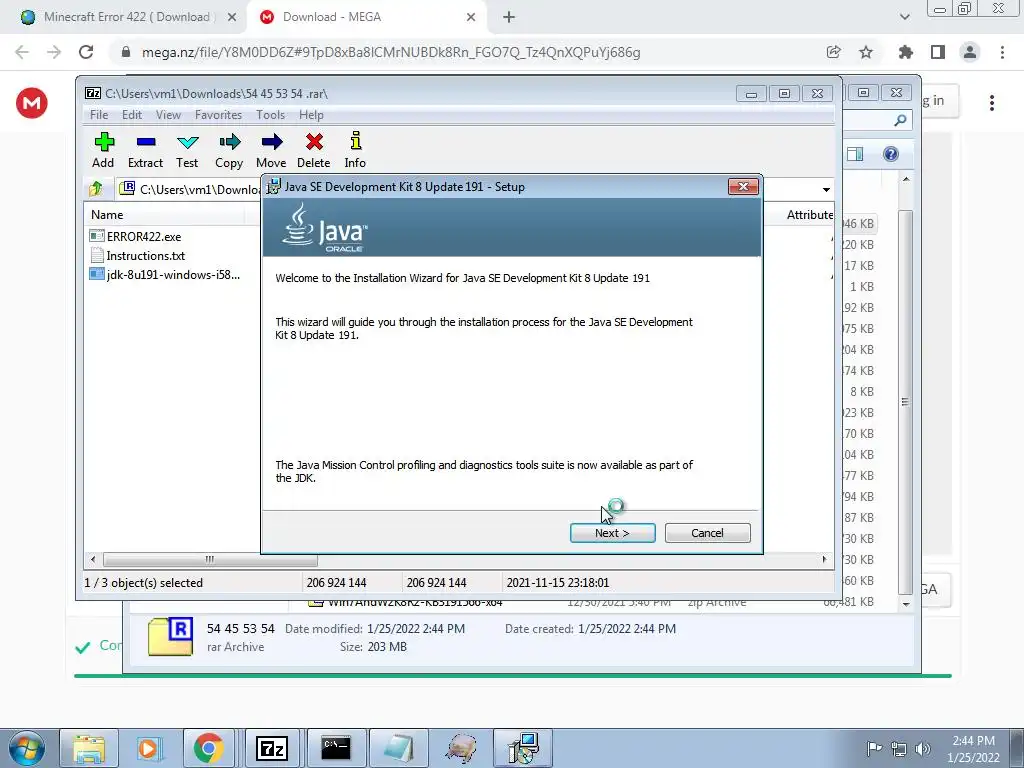Switch to the Java installer taskbar item
This screenshot has width=1024, height=768.
click(524, 748)
